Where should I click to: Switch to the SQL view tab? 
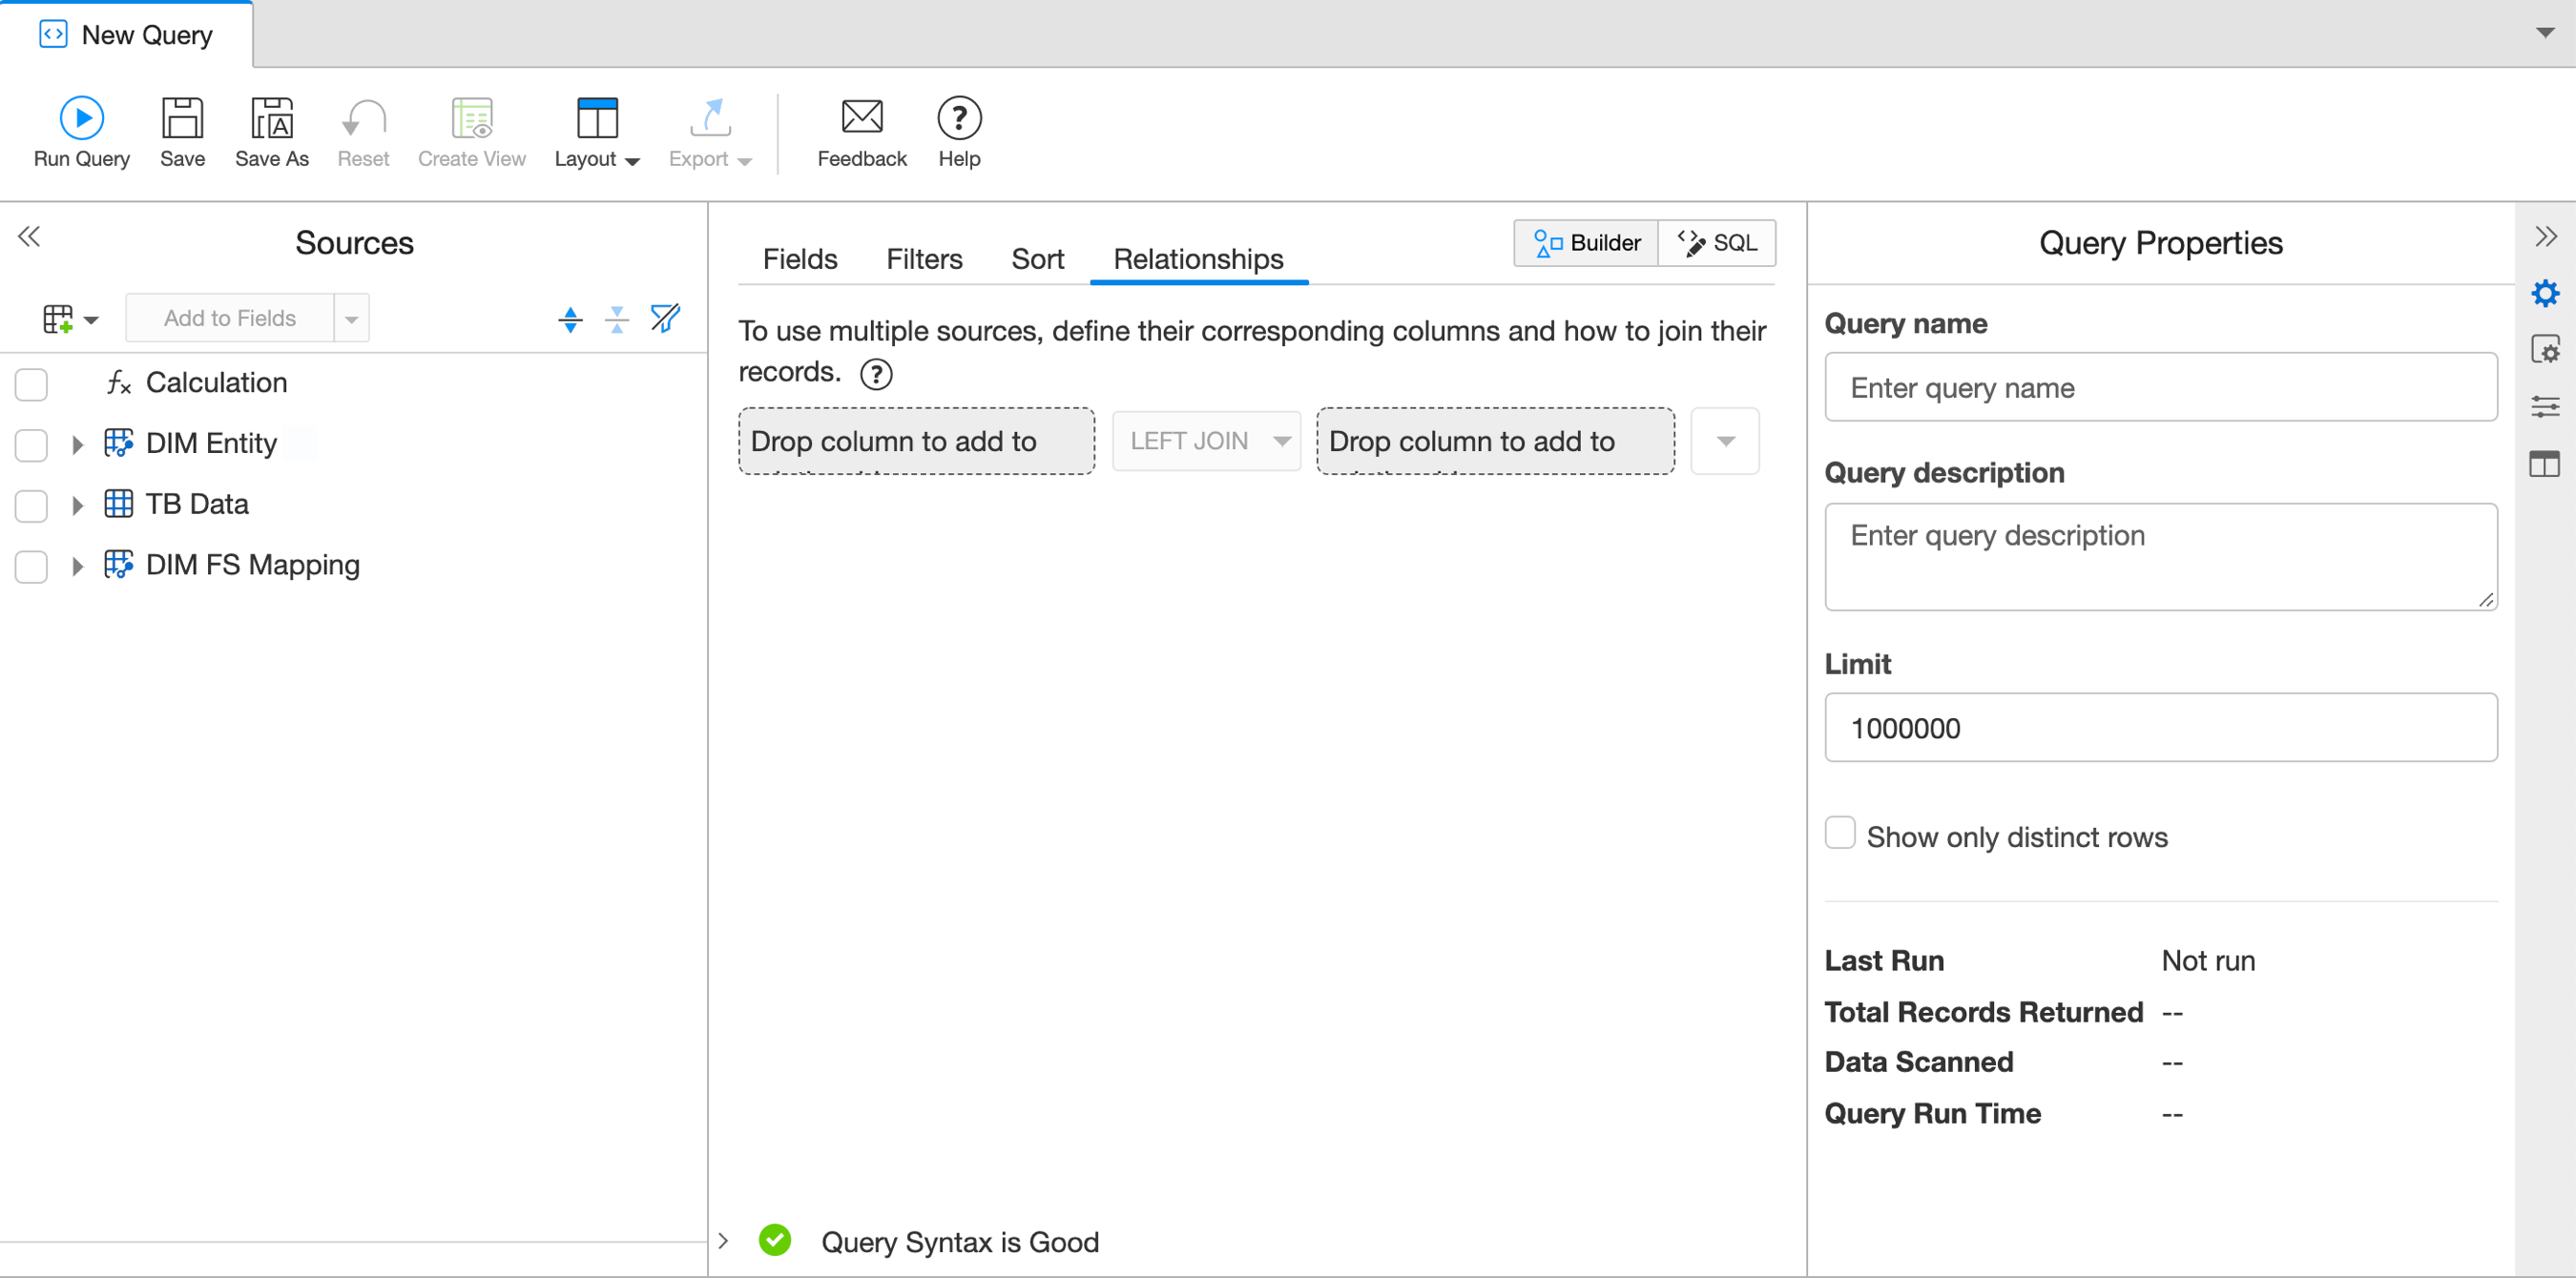point(1717,242)
